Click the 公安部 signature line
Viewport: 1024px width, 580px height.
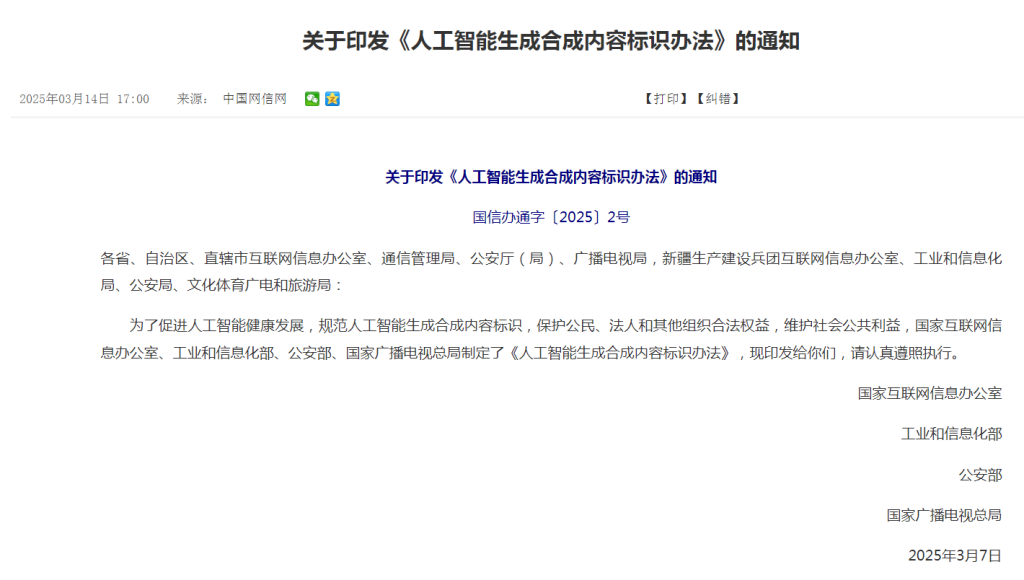click(x=979, y=475)
